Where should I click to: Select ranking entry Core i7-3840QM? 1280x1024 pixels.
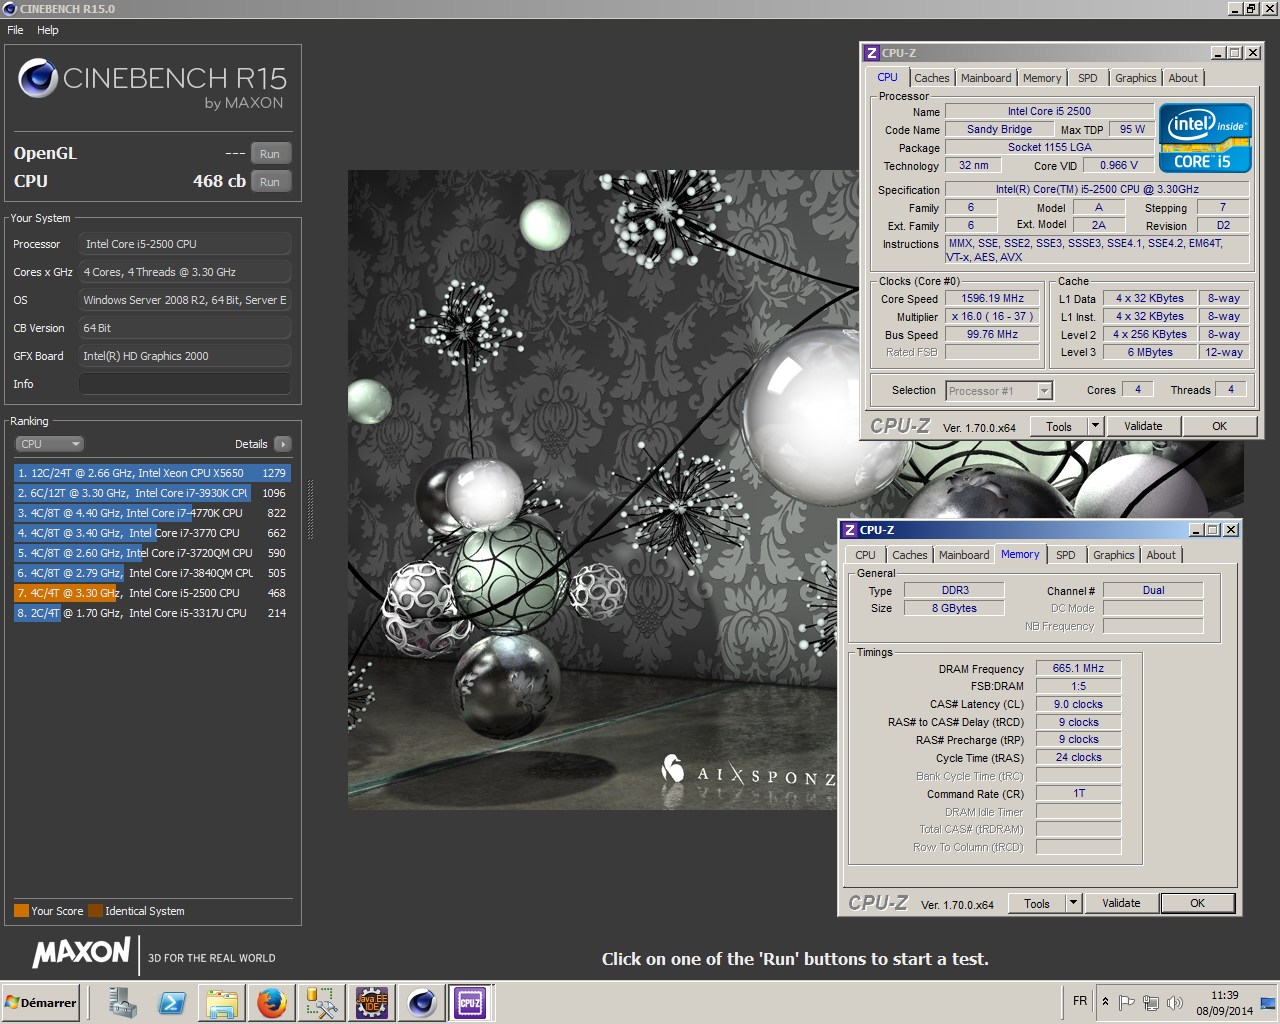pyautogui.click(x=152, y=573)
